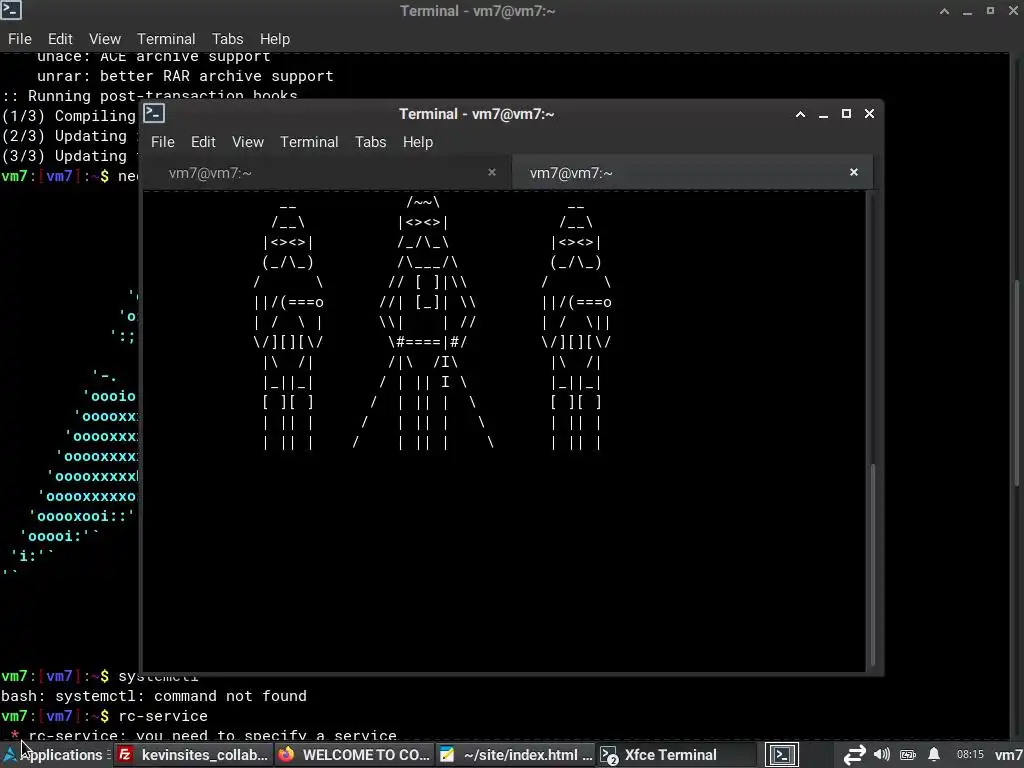
Task: Open Edit menu in front terminal window
Action: point(203,142)
